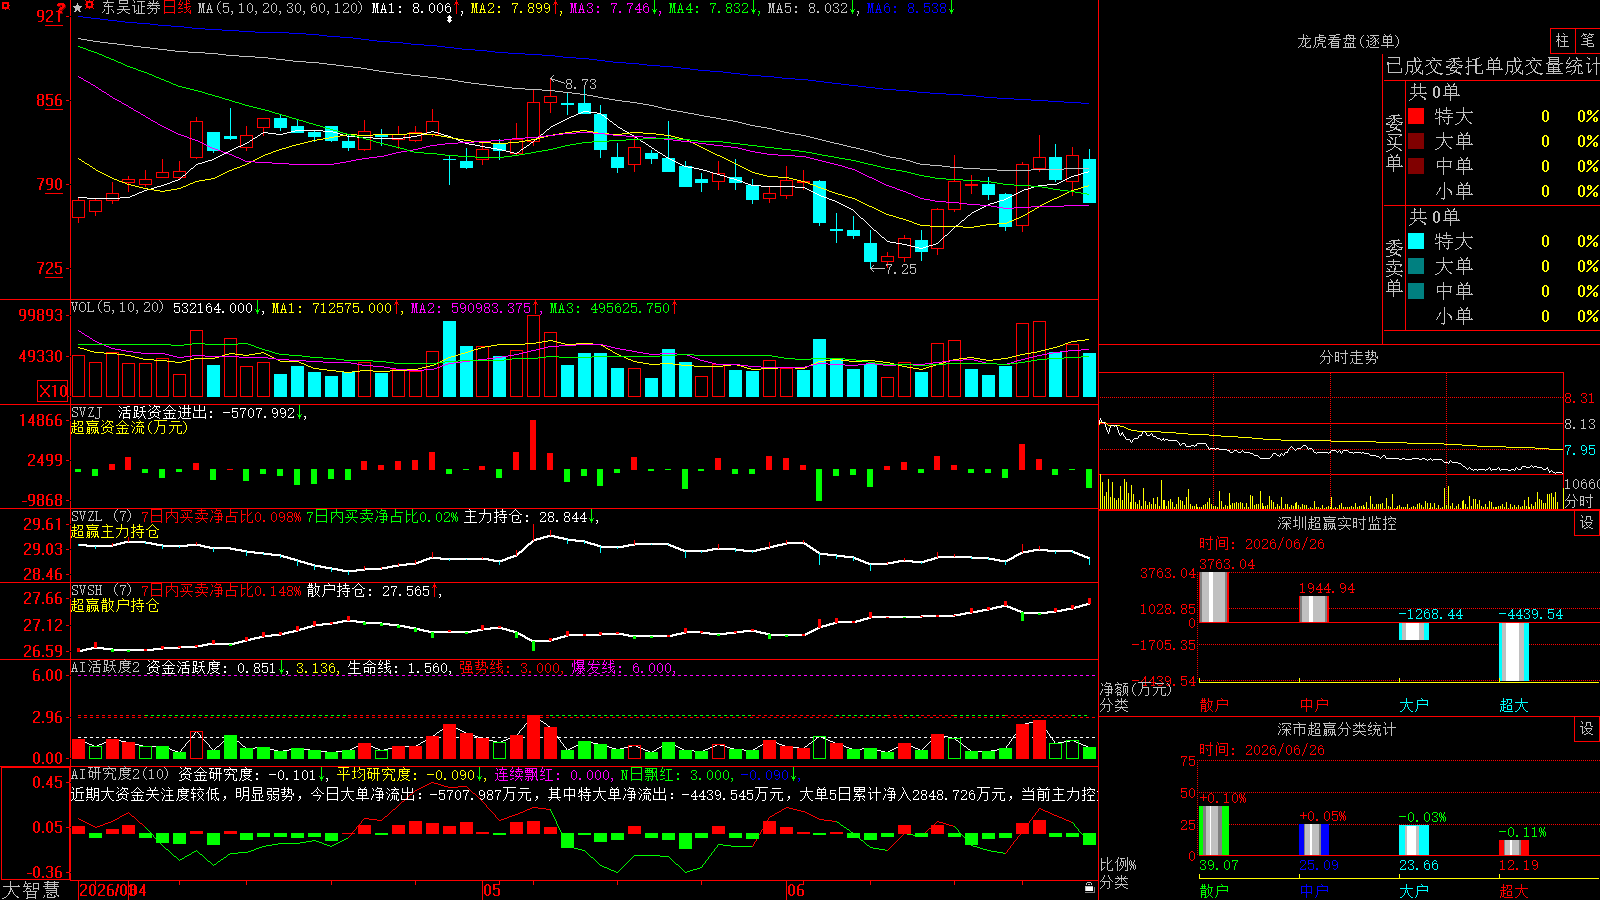Click the ×10 volume scale box
Viewport: 1600px width, 900px height.
coord(53,391)
